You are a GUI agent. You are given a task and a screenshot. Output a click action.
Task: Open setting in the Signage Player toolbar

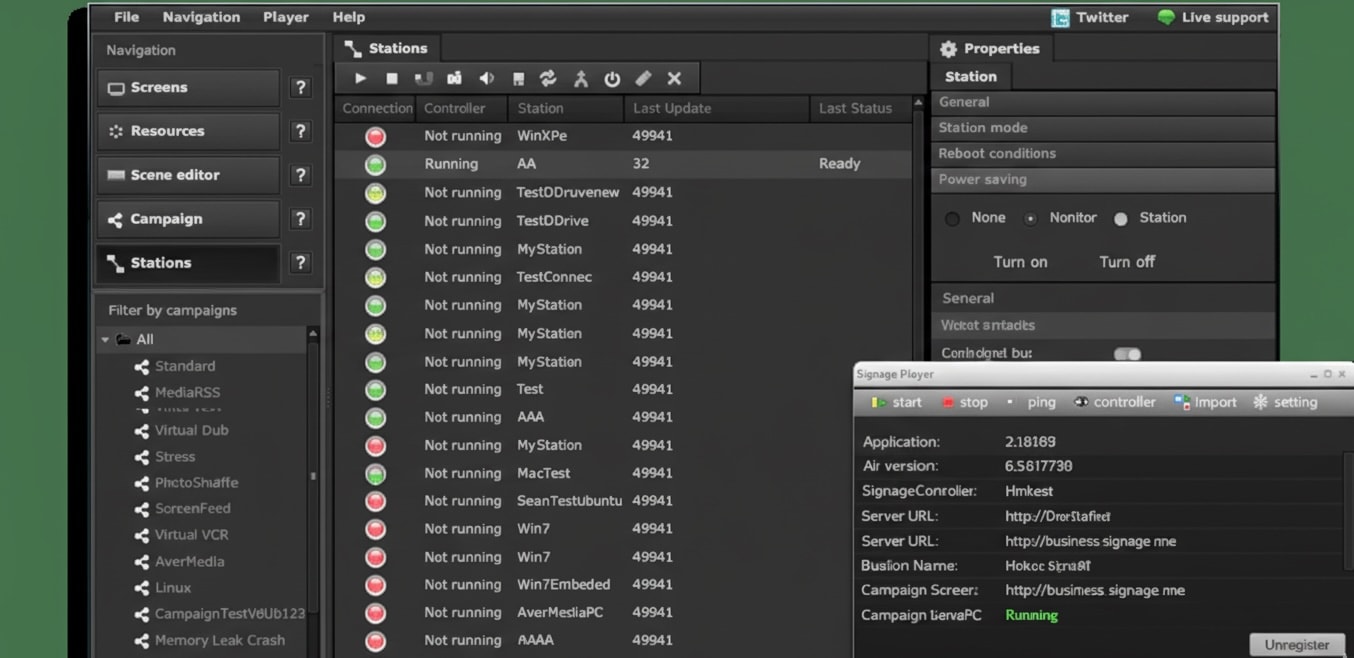coord(1285,402)
